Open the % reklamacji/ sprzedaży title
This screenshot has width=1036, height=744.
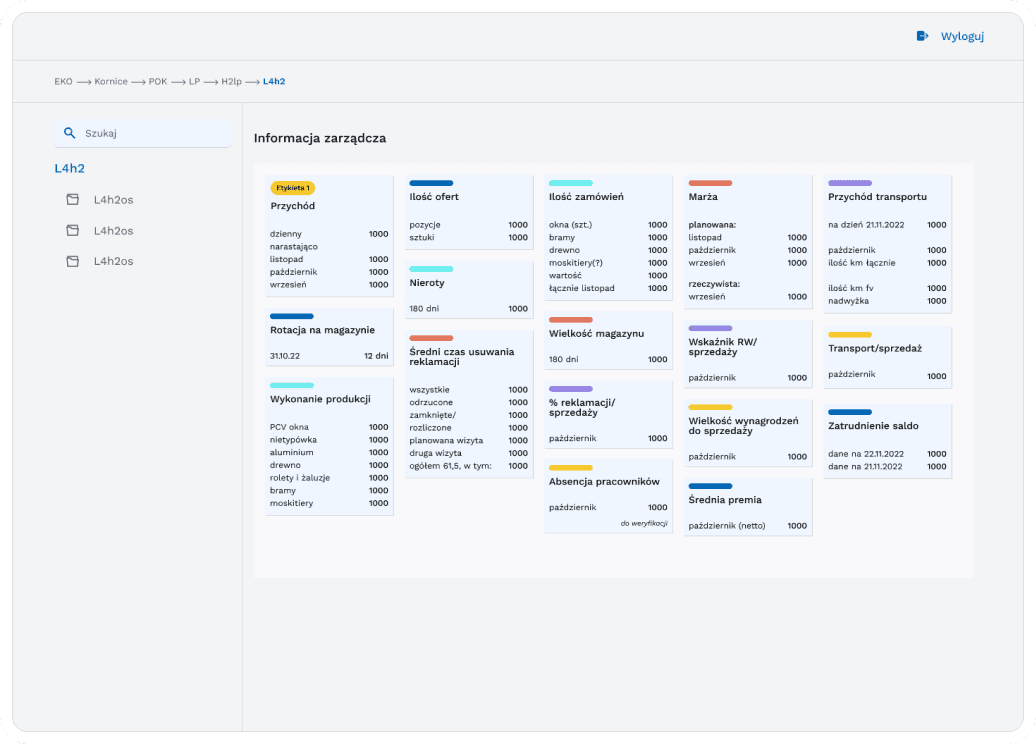[582, 408]
